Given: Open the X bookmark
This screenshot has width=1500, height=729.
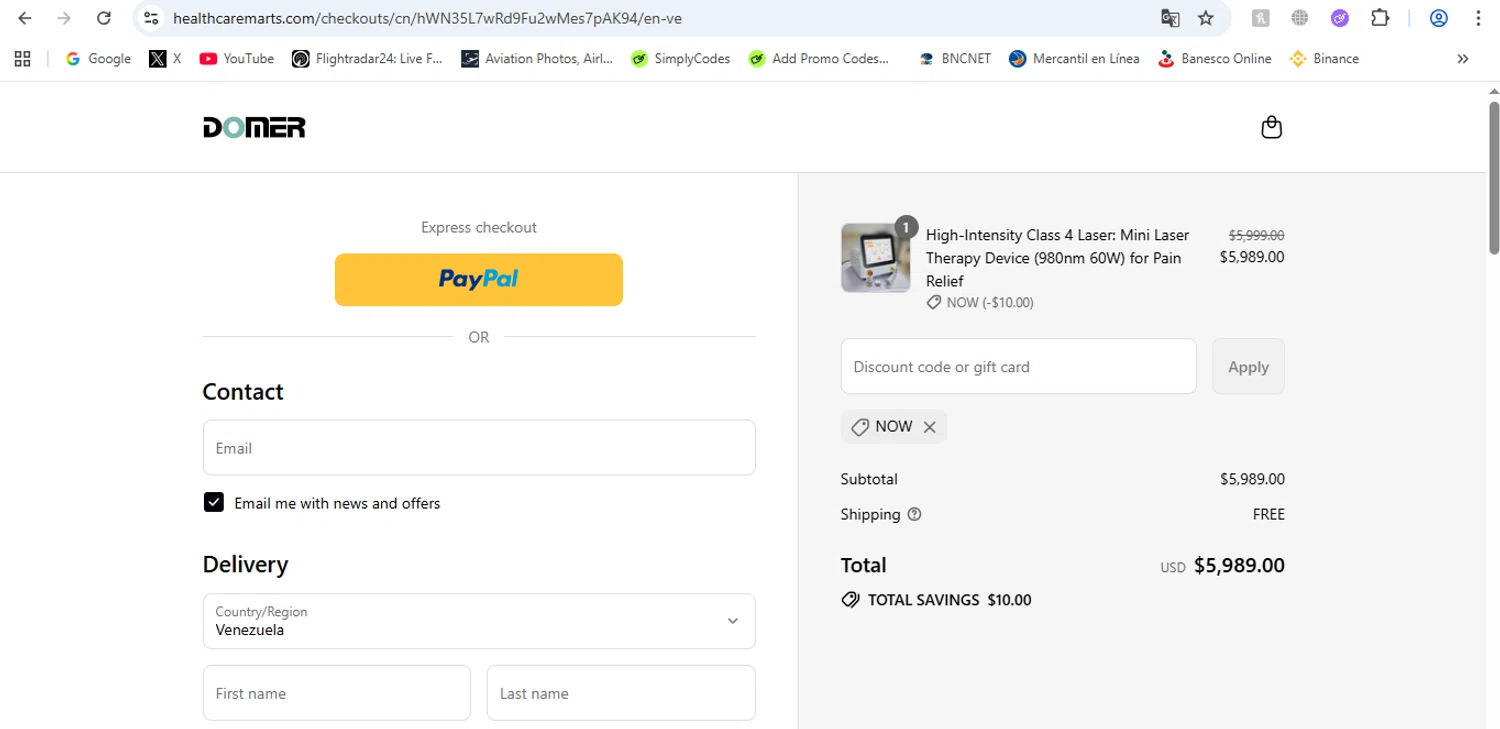Looking at the screenshot, I should pos(165,59).
